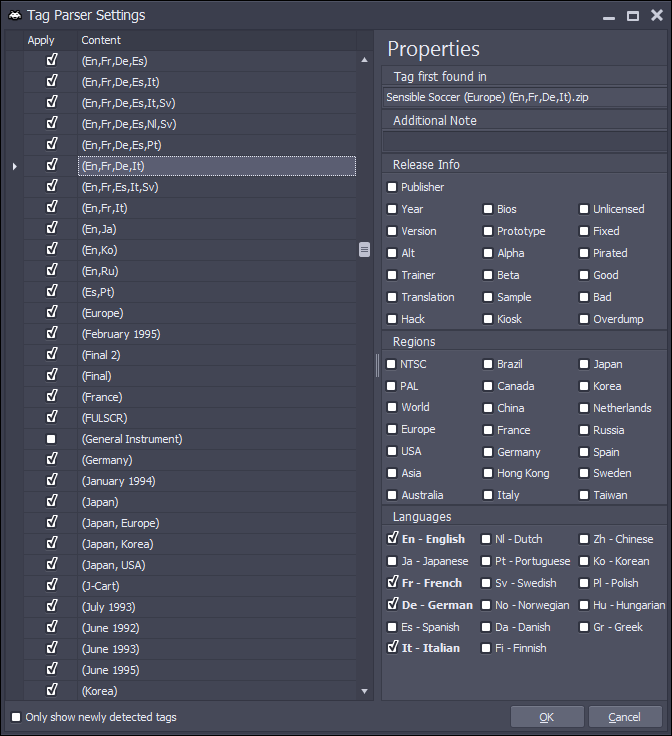Check the Hack checkbox
Viewport: 672px width, 736px height.
coord(392,320)
